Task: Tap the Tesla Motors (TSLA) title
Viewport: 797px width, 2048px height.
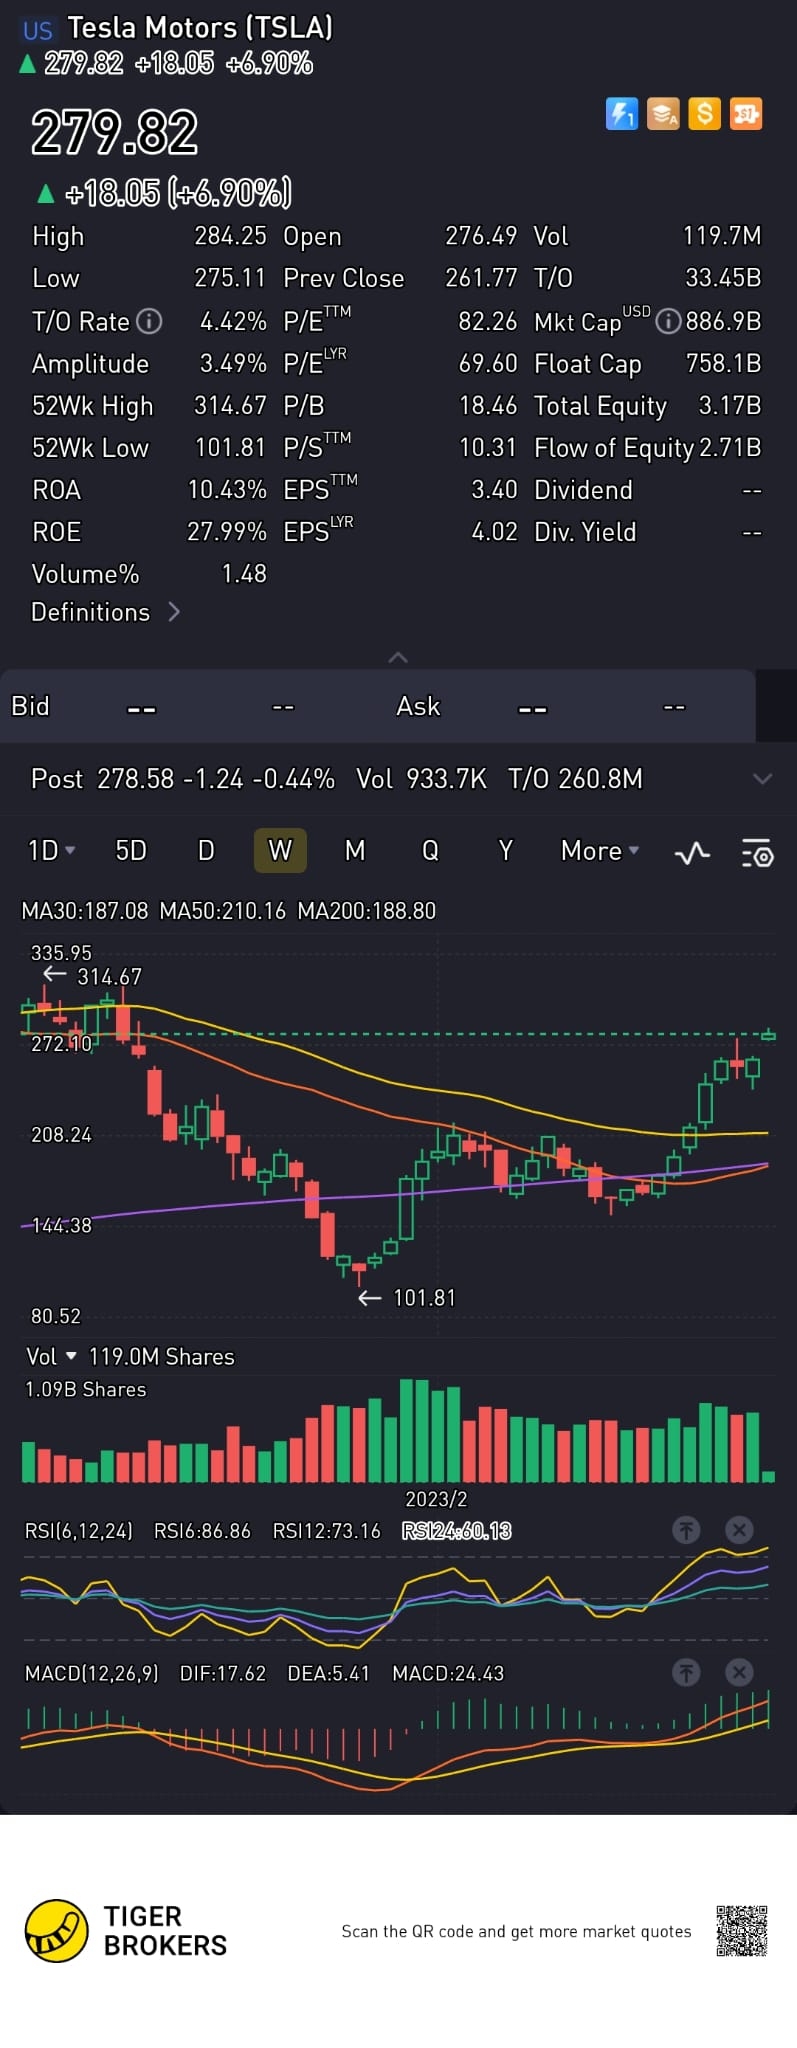Action: tap(200, 27)
